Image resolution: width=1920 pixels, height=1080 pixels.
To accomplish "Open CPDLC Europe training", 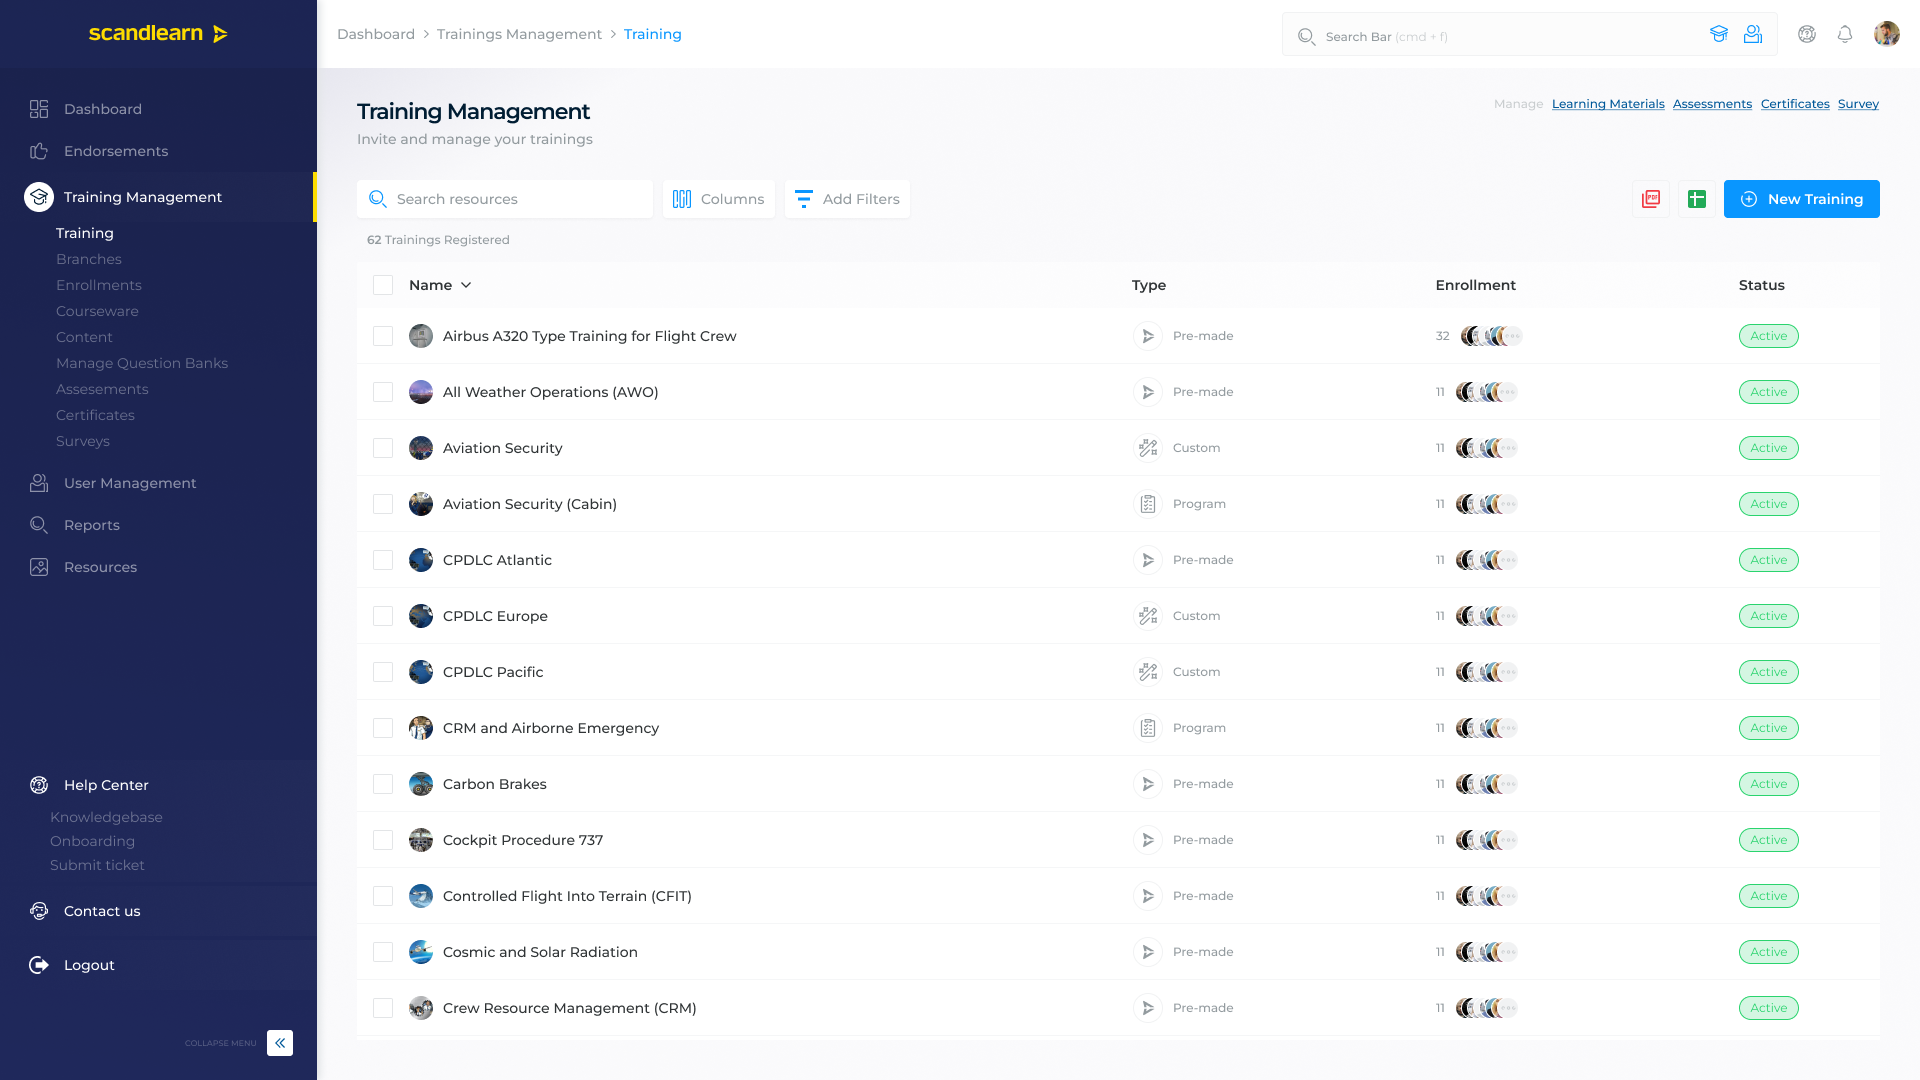I will pos(495,616).
